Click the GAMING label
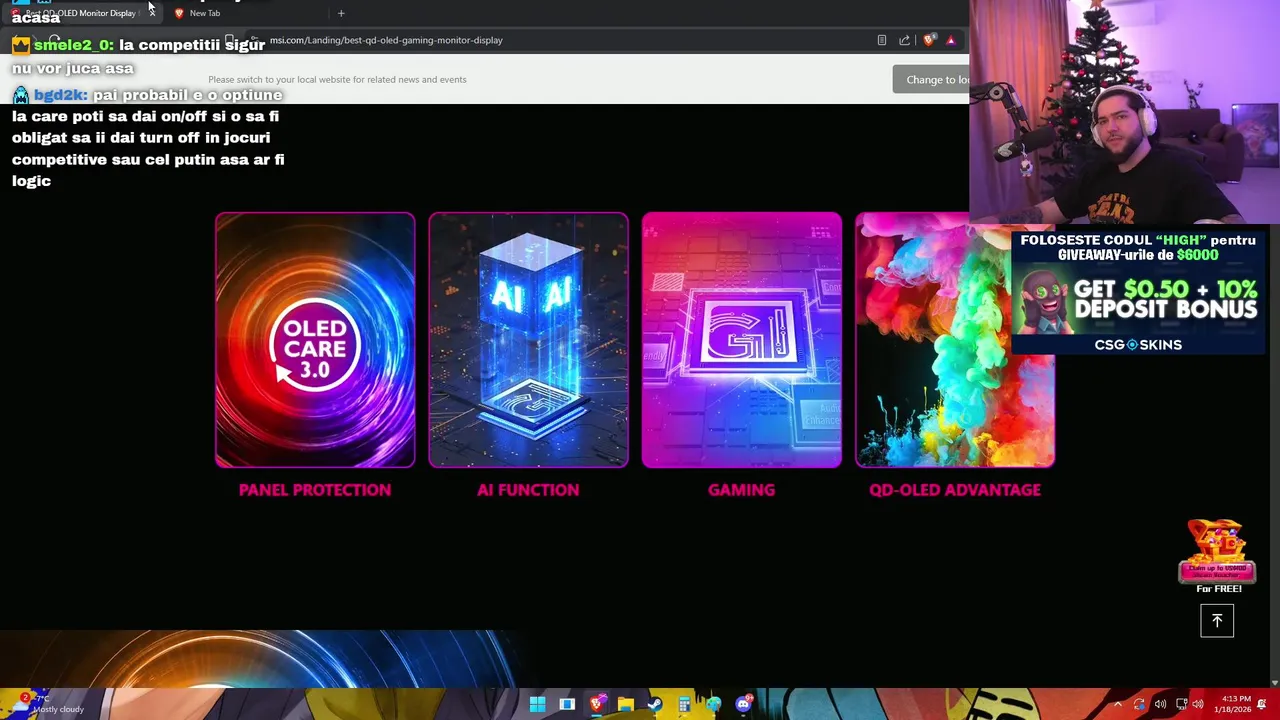 (x=741, y=490)
